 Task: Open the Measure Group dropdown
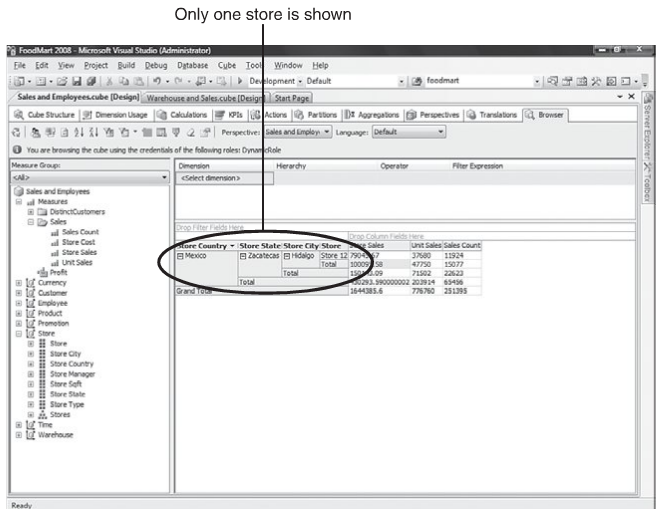pyautogui.click(x=164, y=178)
